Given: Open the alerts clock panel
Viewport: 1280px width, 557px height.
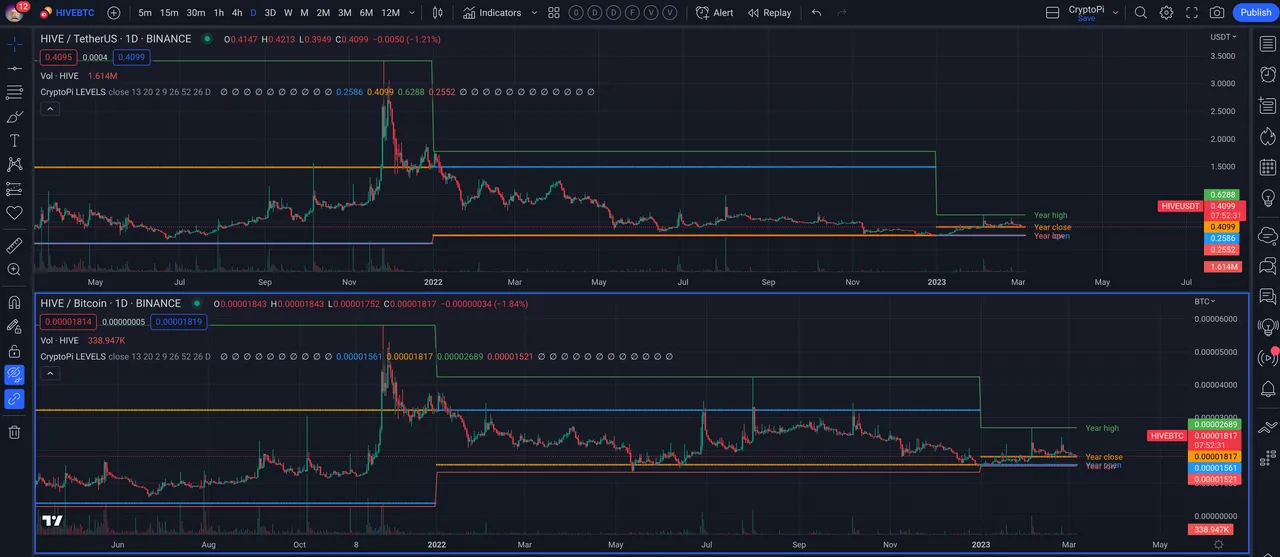Looking at the screenshot, I should [1267, 75].
